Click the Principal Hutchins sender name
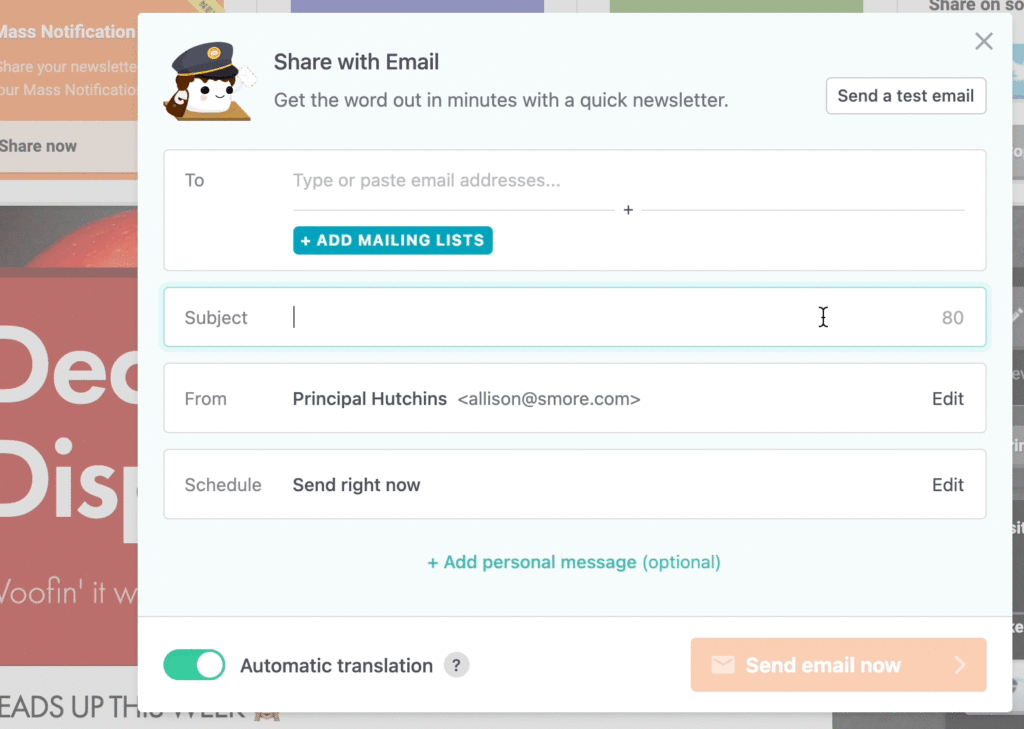The height and width of the screenshot is (729, 1024). [370, 398]
